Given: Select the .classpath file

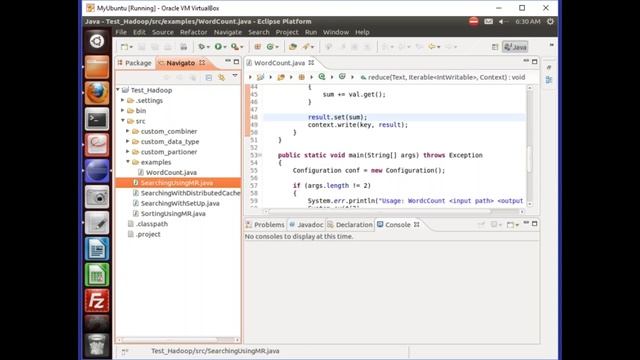Looking at the screenshot, I should click(x=152, y=224).
